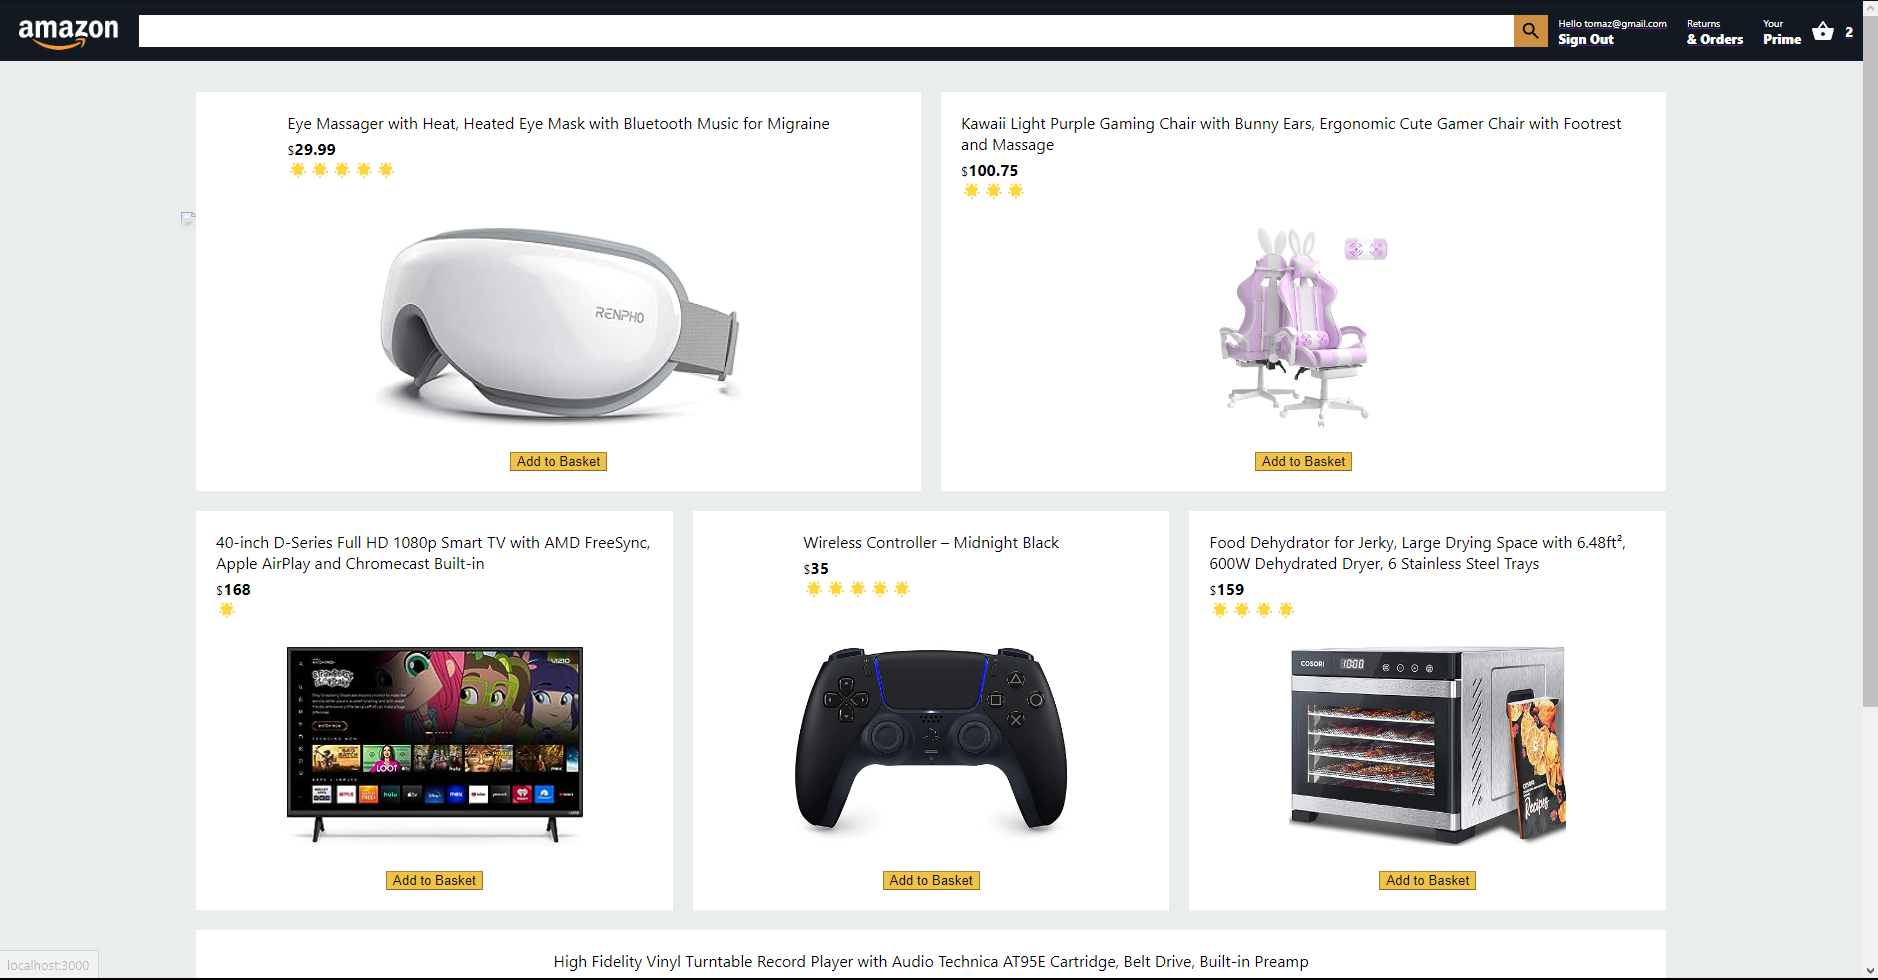Click the vertical scrollbar up arrow
The image size is (1878, 980).
(x=1870, y=8)
